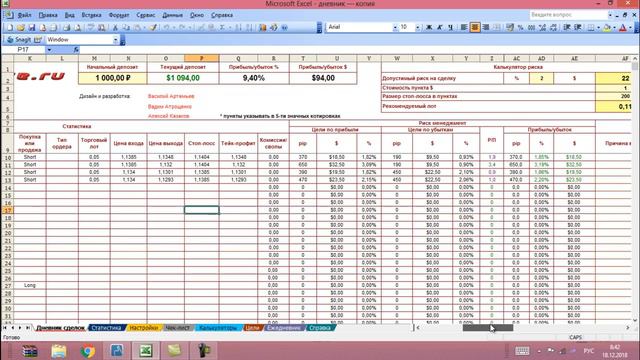
Task: Click the Excel icon in the taskbar
Action: click(x=146, y=351)
